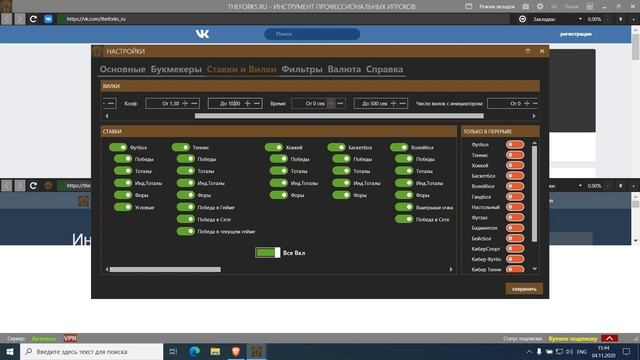Screen dimensions: 640x360
Task: Open Brave browser from taskbar
Action: 236,351
